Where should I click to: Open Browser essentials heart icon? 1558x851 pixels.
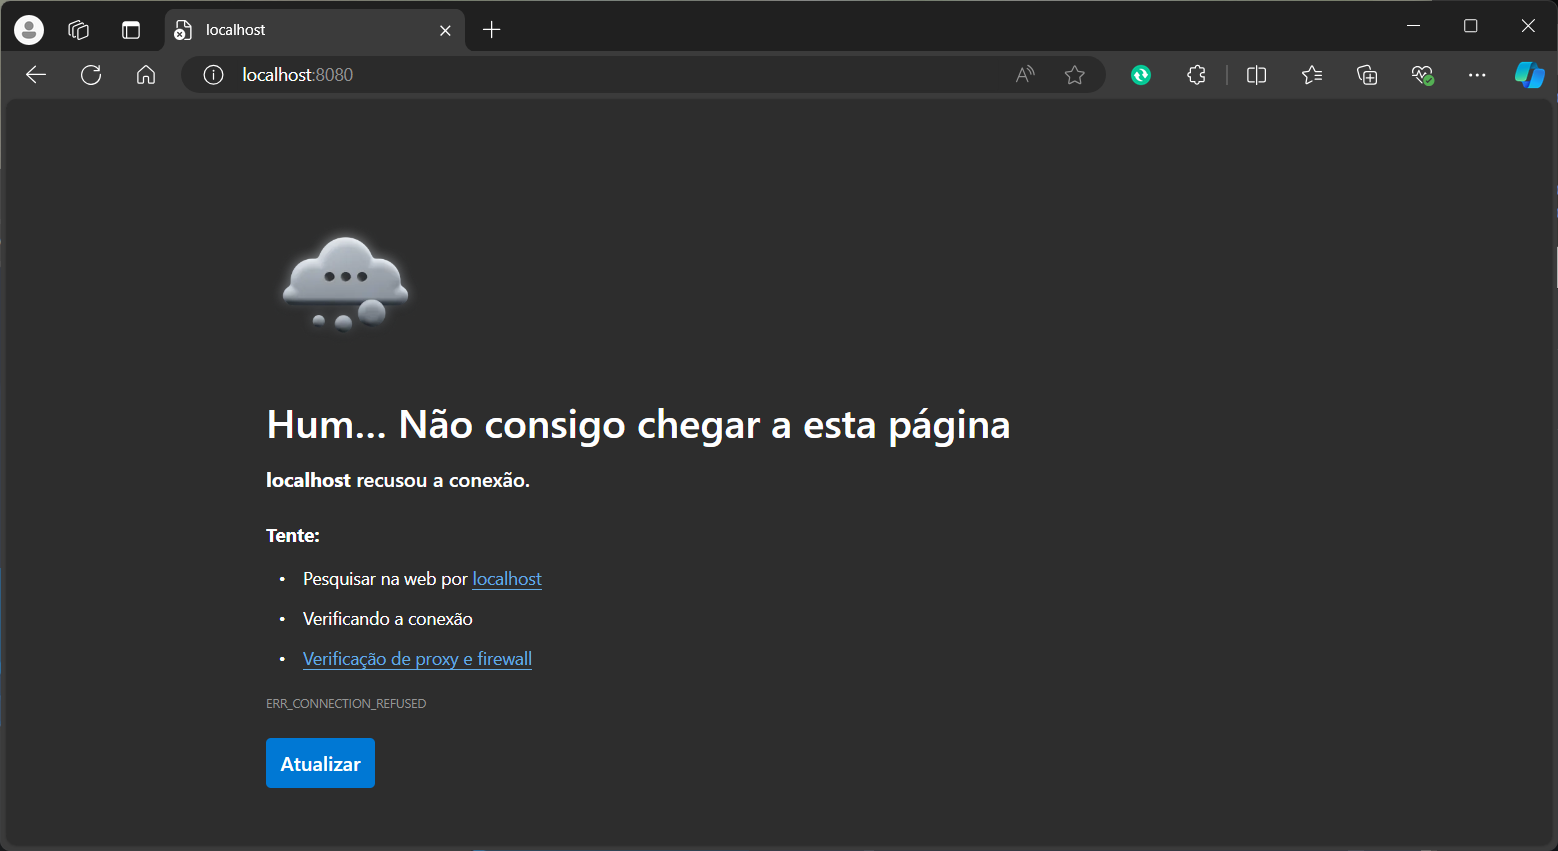(1422, 75)
